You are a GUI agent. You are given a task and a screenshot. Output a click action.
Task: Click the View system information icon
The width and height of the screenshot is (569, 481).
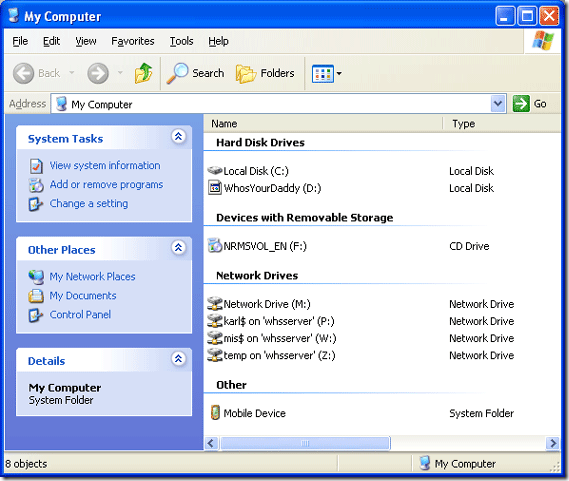[x=36, y=166]
